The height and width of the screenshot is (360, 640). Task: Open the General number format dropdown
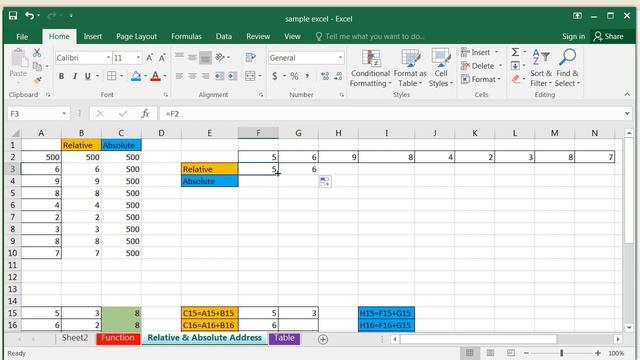340,58
